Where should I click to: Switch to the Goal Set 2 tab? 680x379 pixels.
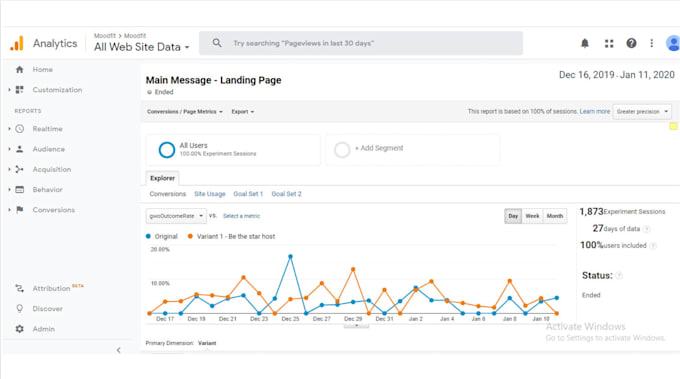(x=286, y=194)
